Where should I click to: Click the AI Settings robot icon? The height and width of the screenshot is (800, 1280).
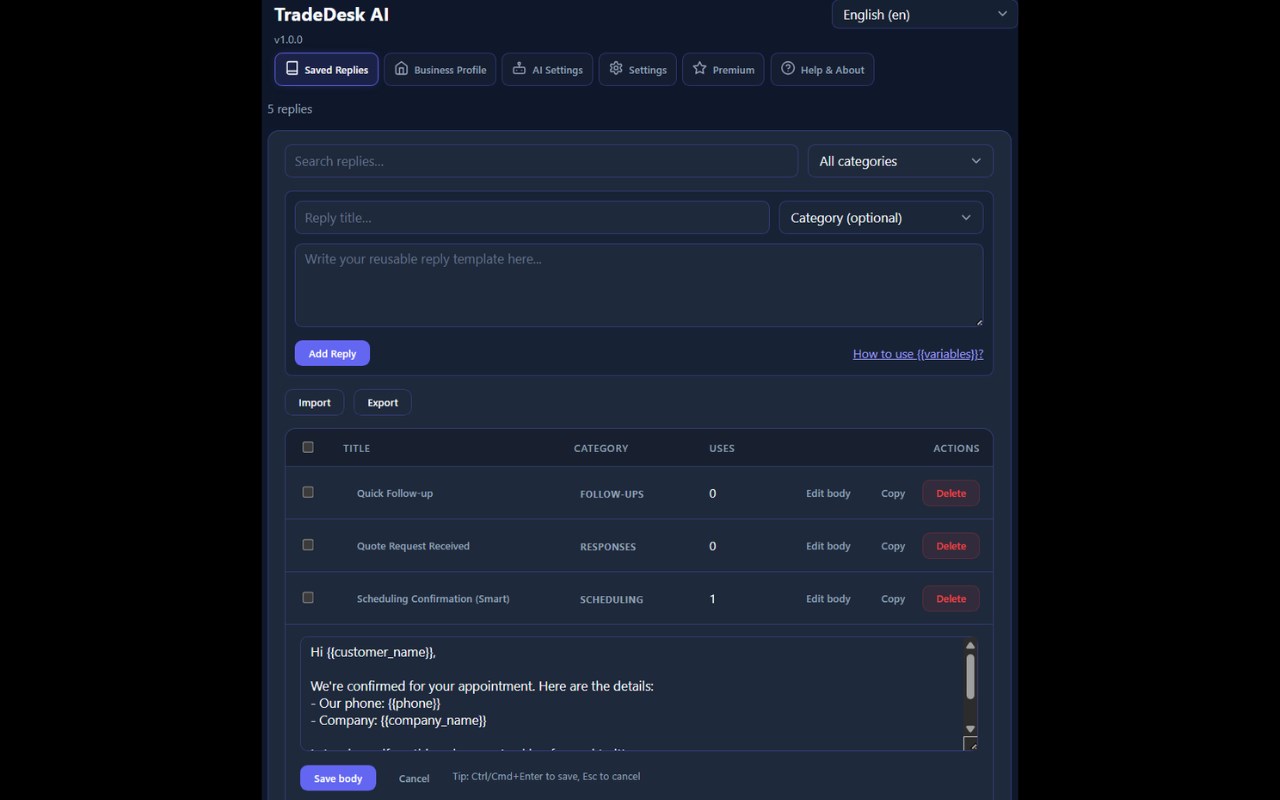click(519, 69)
